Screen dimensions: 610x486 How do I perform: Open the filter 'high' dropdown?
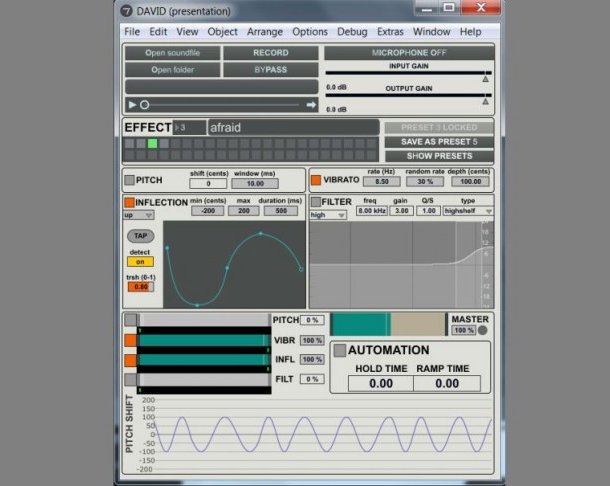(328, 215)
